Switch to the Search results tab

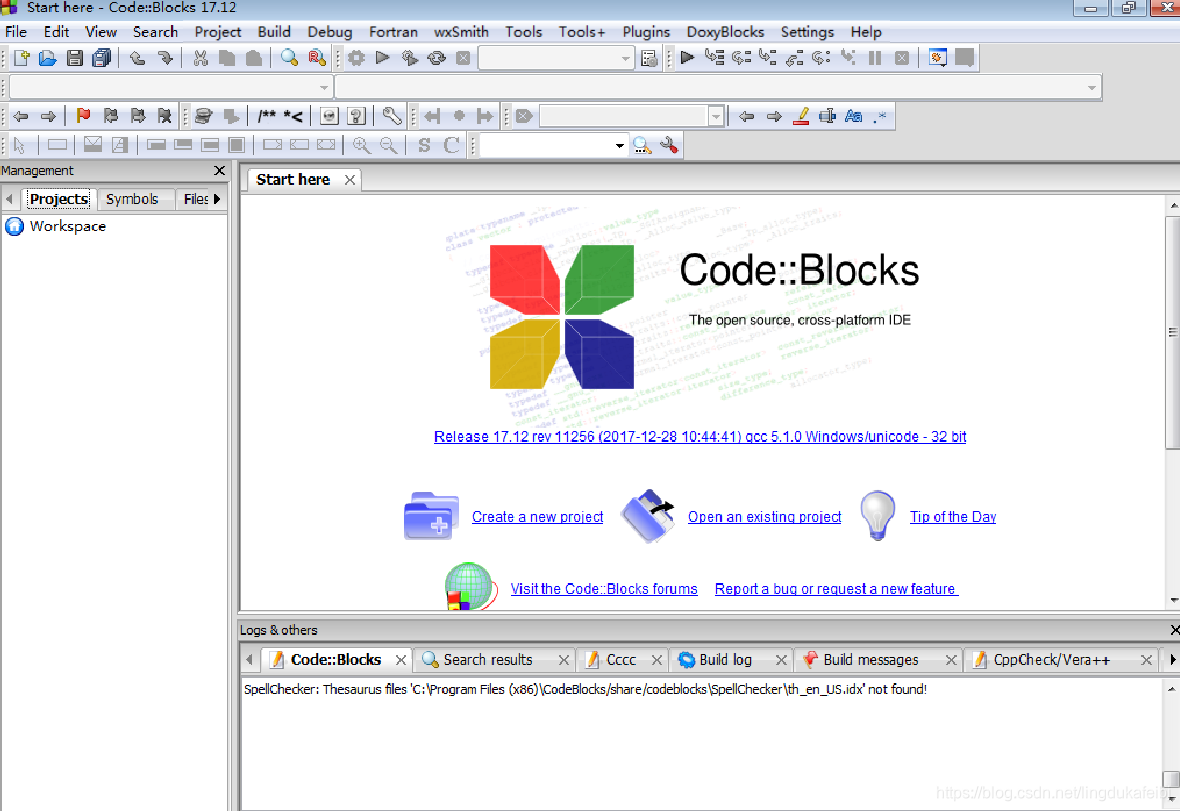coord(488,660)
